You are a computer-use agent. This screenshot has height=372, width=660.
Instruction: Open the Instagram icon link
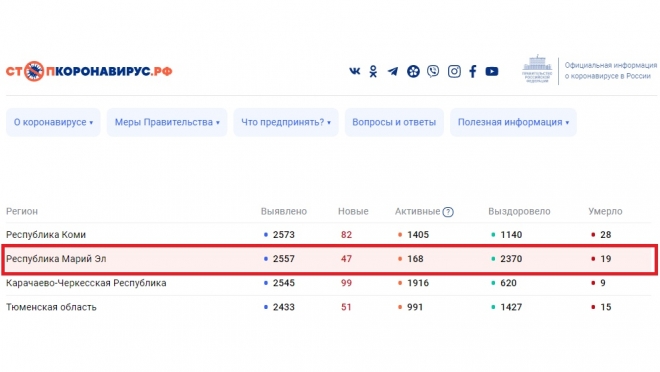pyautogui.click(x=454, y=71)
